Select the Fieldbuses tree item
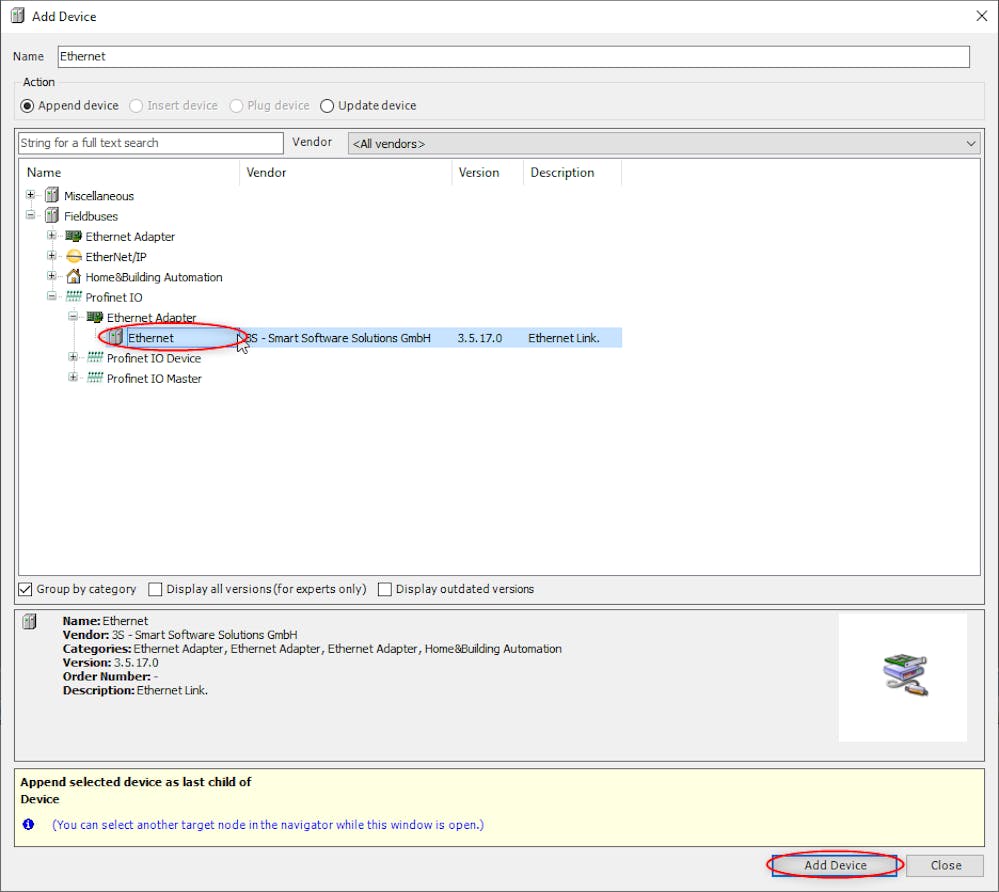The image size is (999, 892). 90,216
